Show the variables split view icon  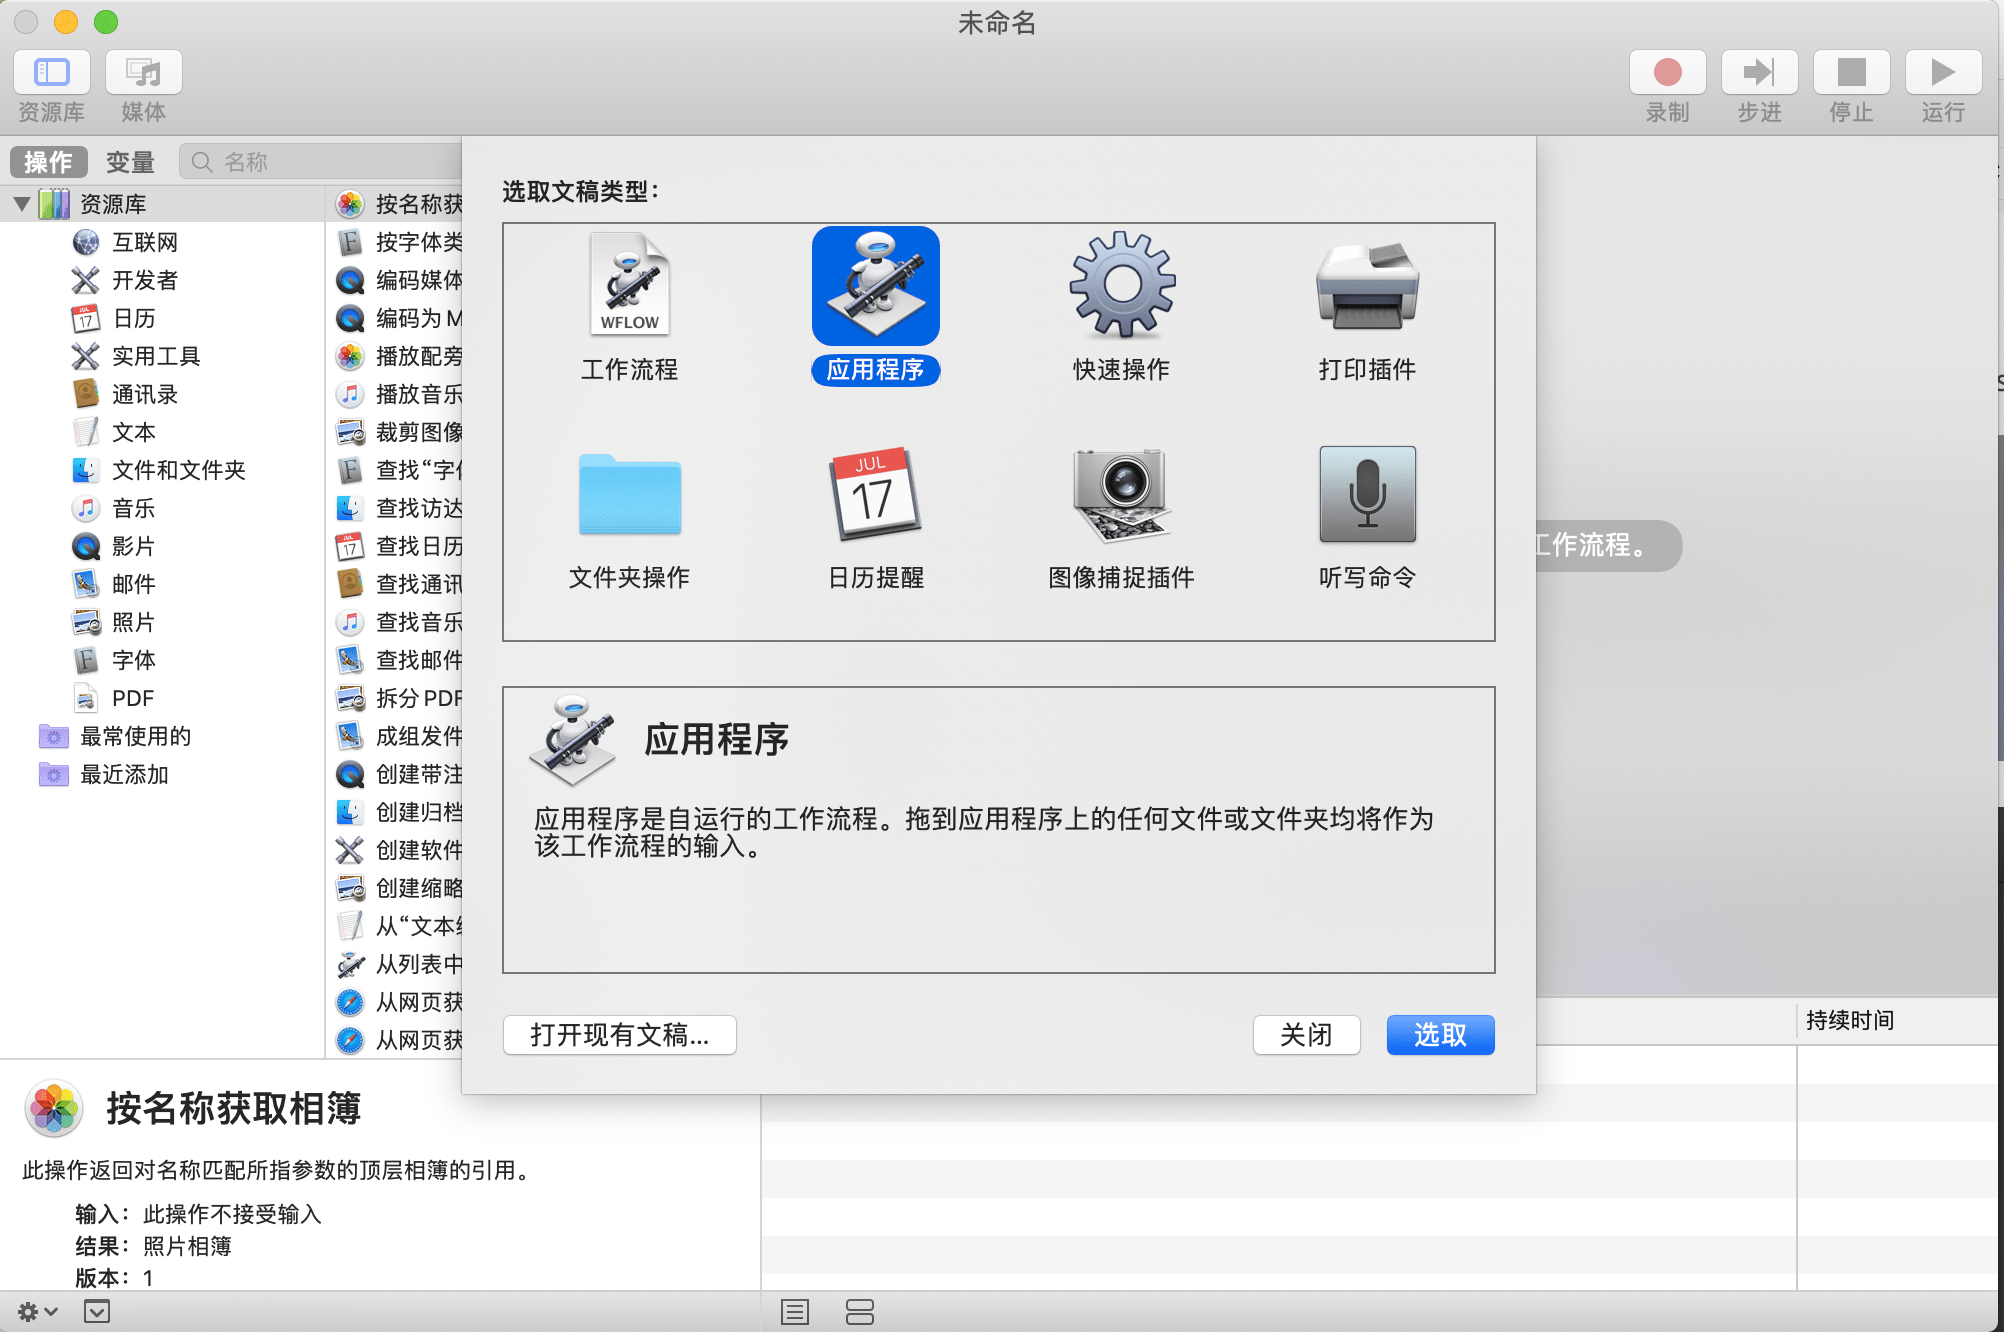[860, 1312]
